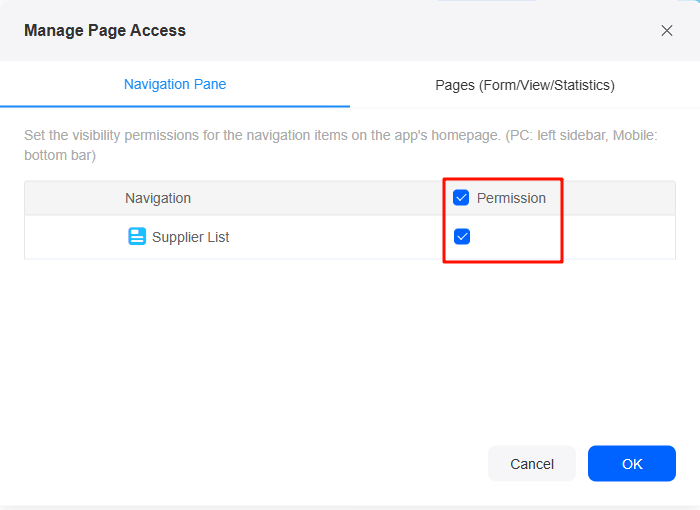Image resolution: width=700 pixels, height=510 pixels.
Task: Switch to the Navigation Pane tab
Action: [x=175, y=84]
